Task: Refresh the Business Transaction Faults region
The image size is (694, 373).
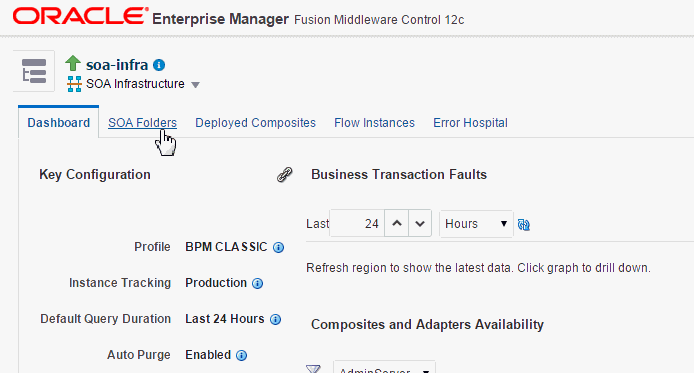Action: (524, 224)
